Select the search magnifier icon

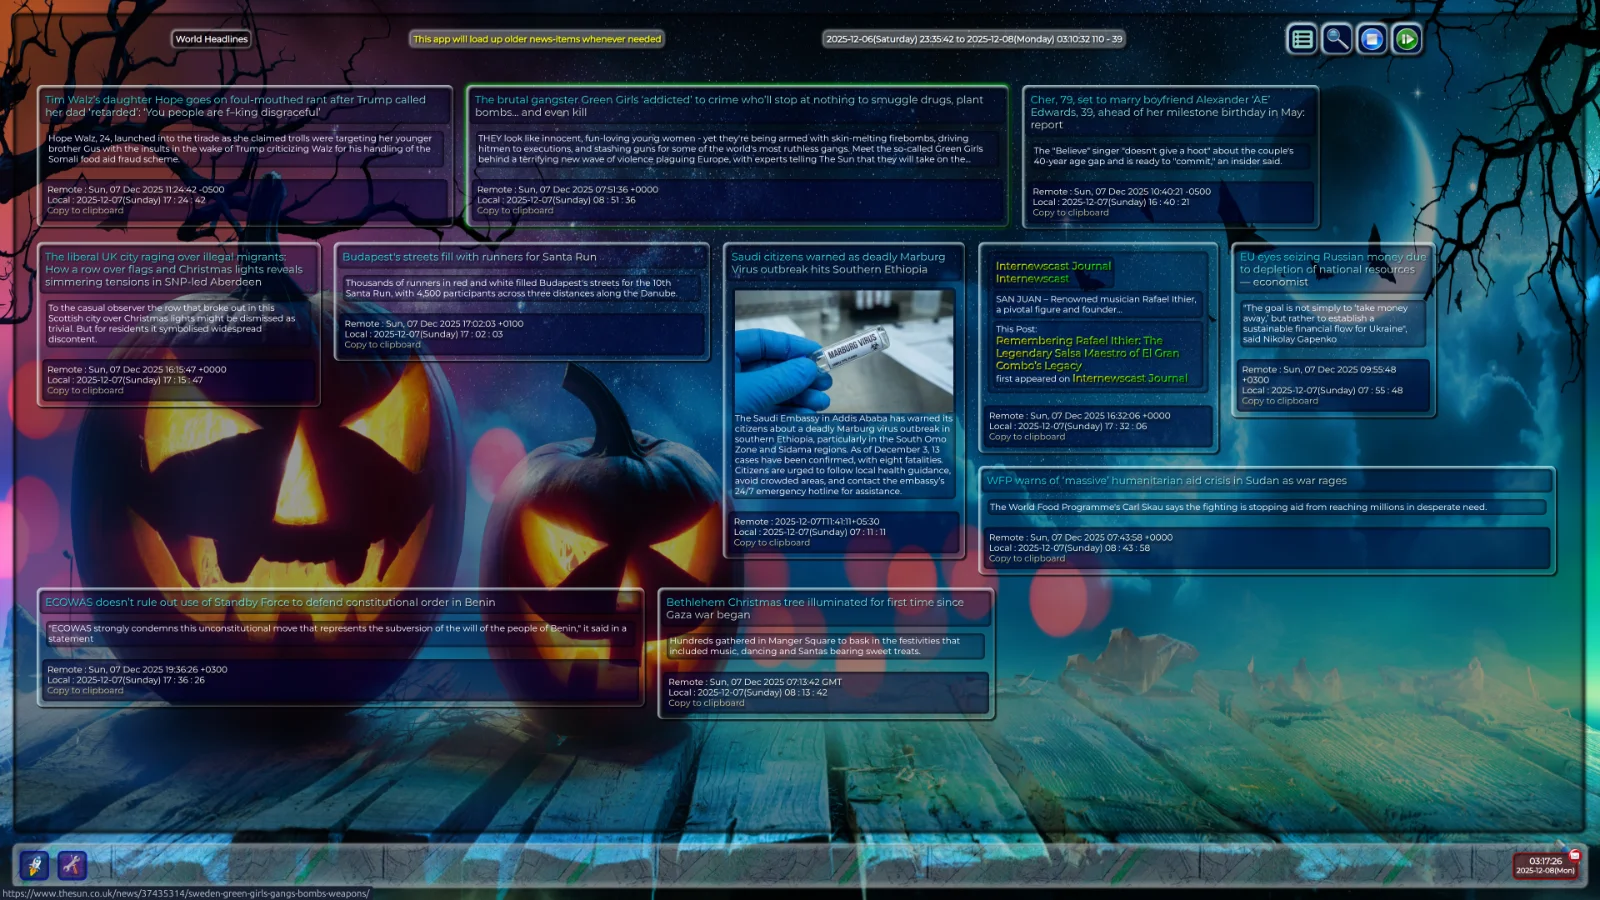(1336, 39)
